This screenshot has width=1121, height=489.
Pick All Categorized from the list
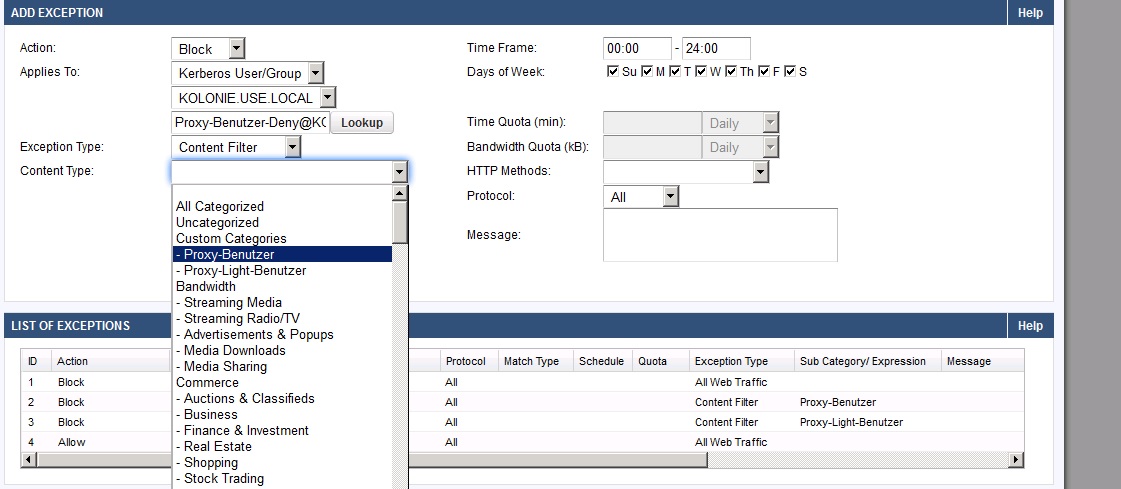click(x=220, y=206)
